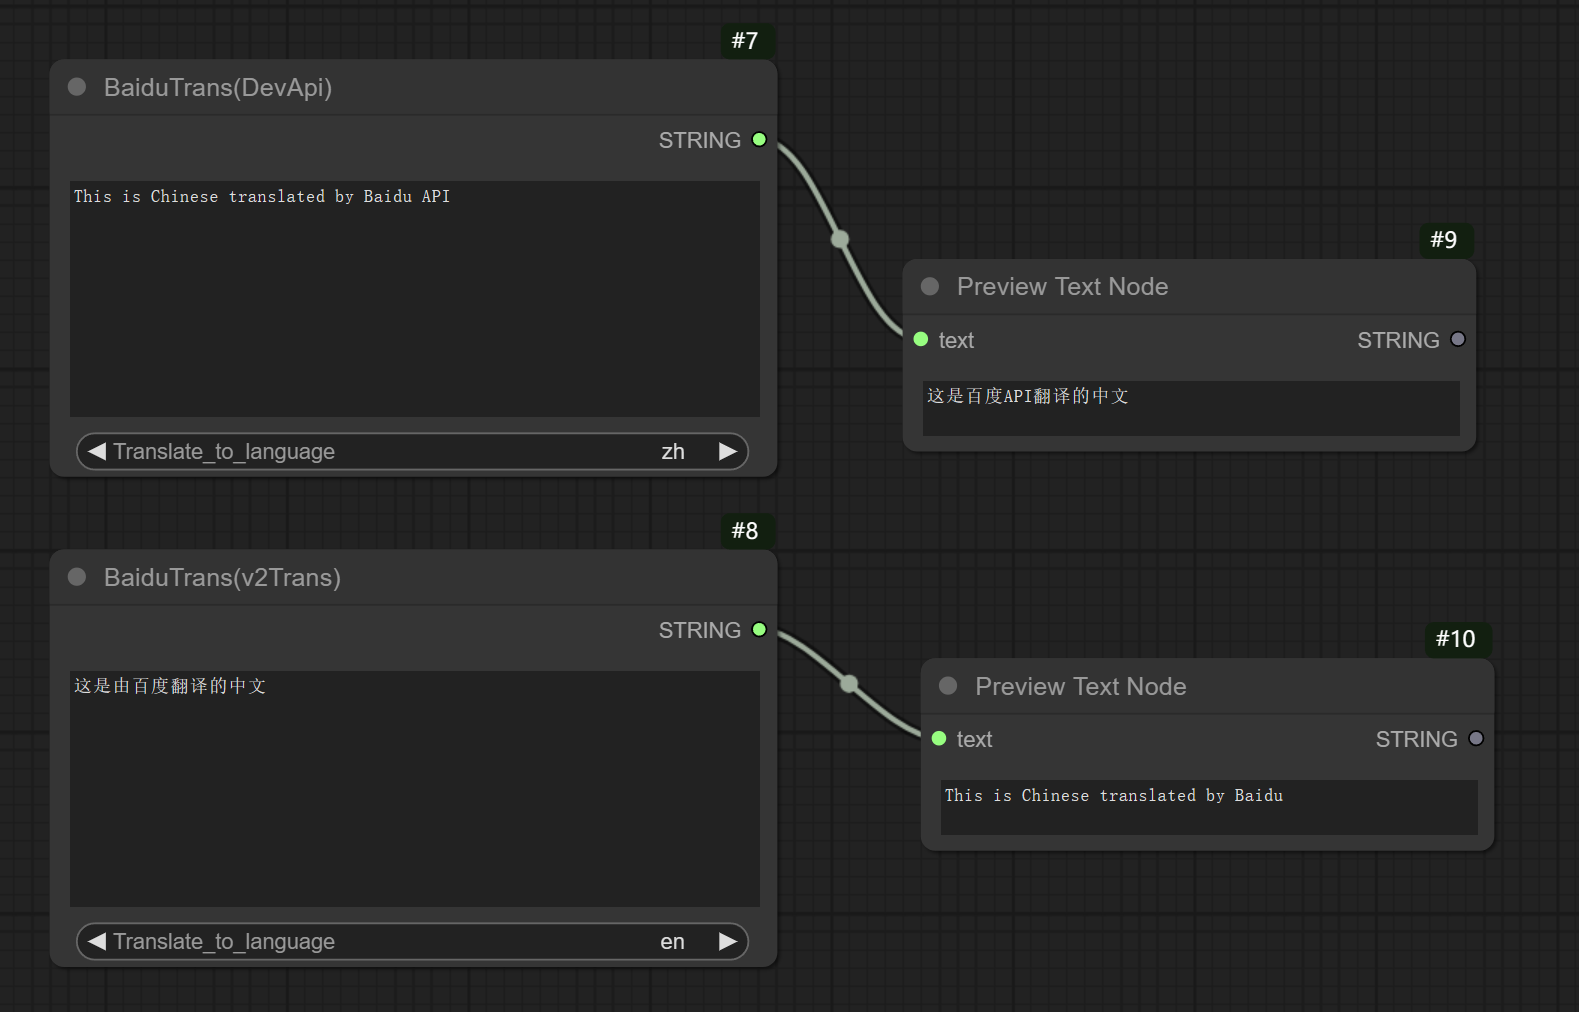Viewport: 1579px width, 1012px height.
Task: Click the #7 node ID badge
Action: 746,41
